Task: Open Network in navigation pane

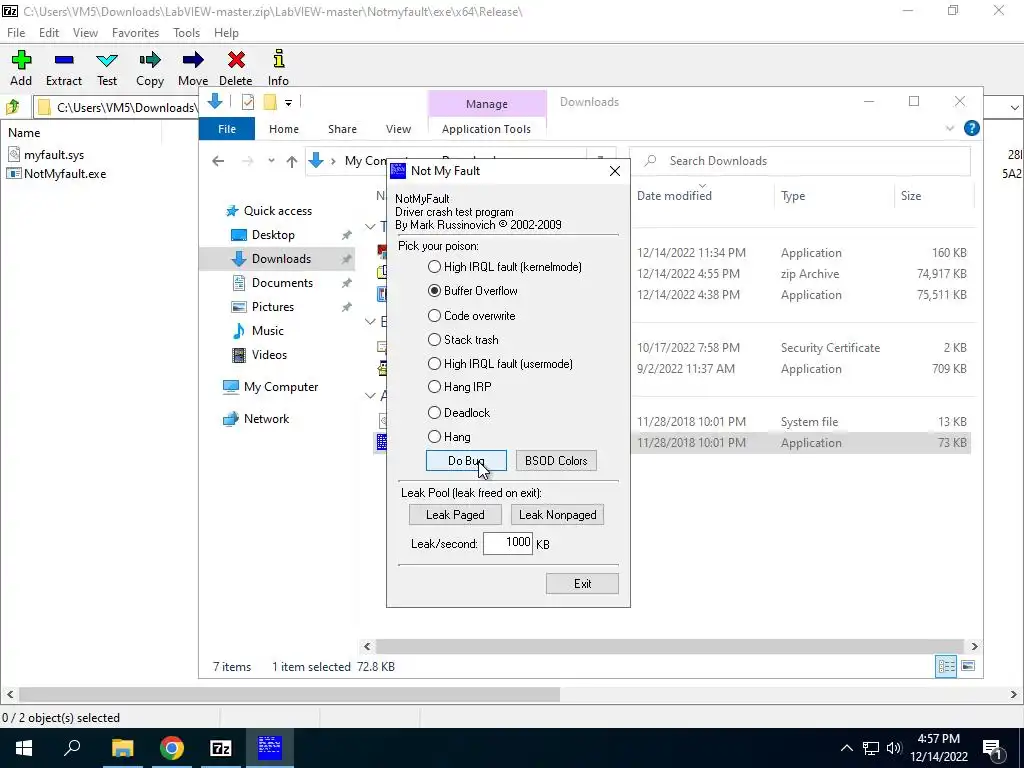Action: point(266,419)
